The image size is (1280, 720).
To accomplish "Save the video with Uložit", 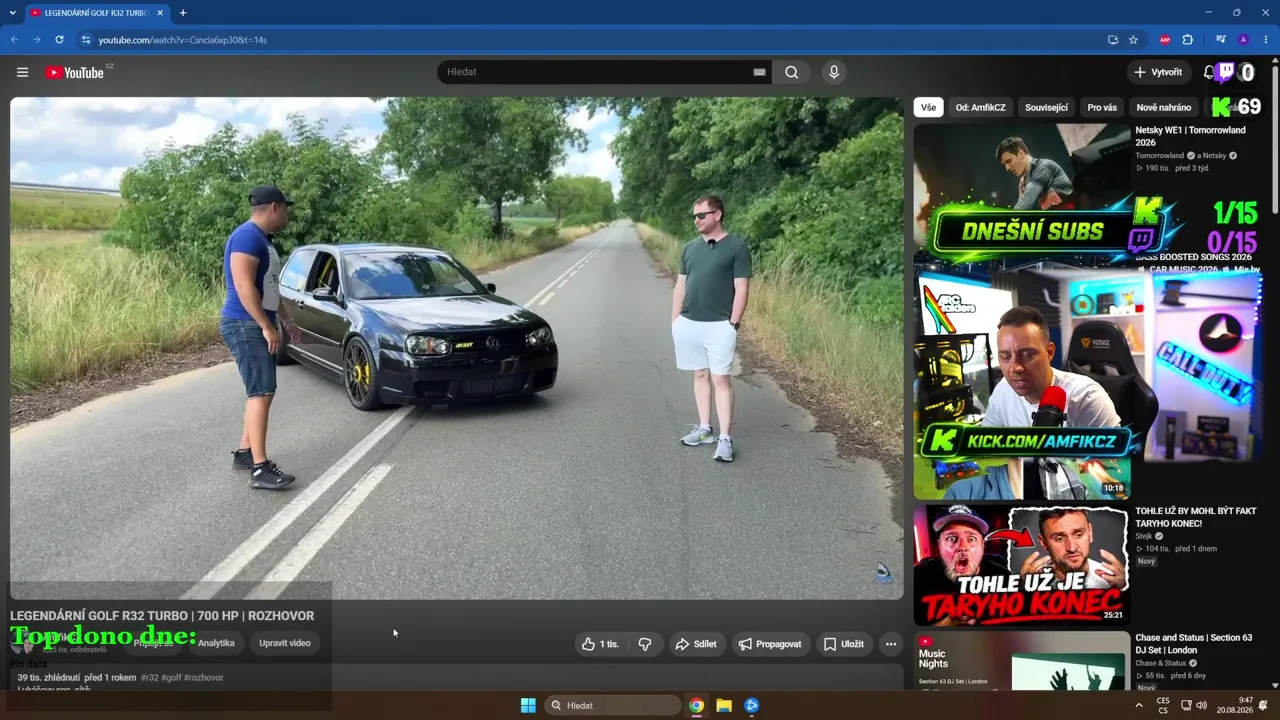I will (x=843, y=644).
